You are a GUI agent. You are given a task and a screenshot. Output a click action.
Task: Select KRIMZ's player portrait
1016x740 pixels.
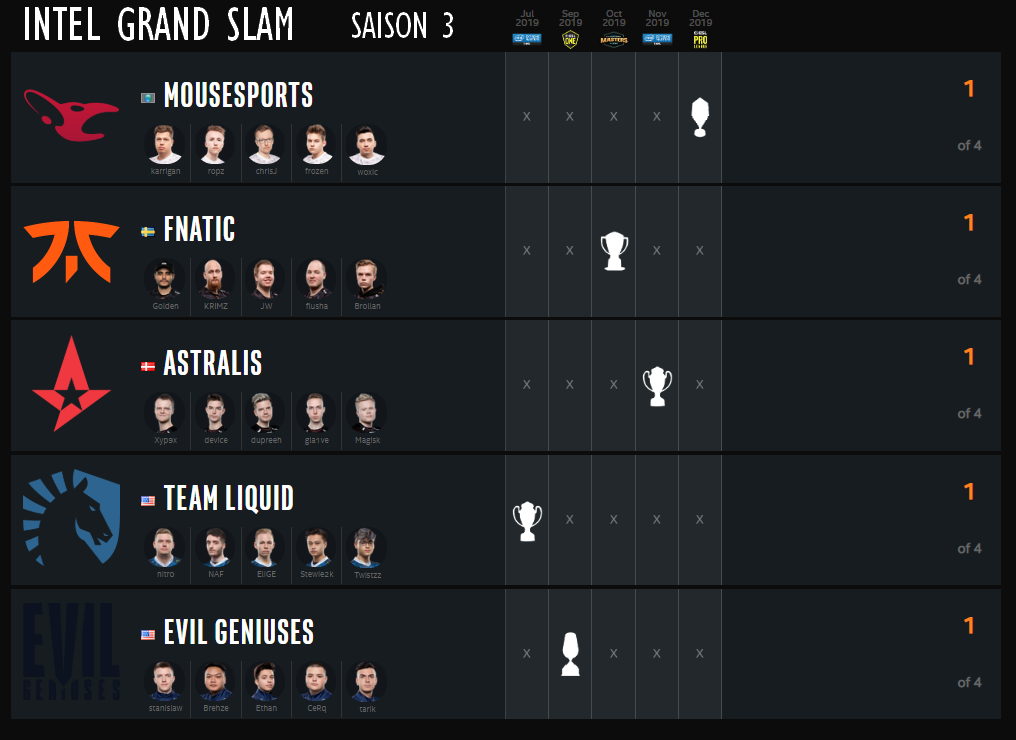tap(216, 278)
